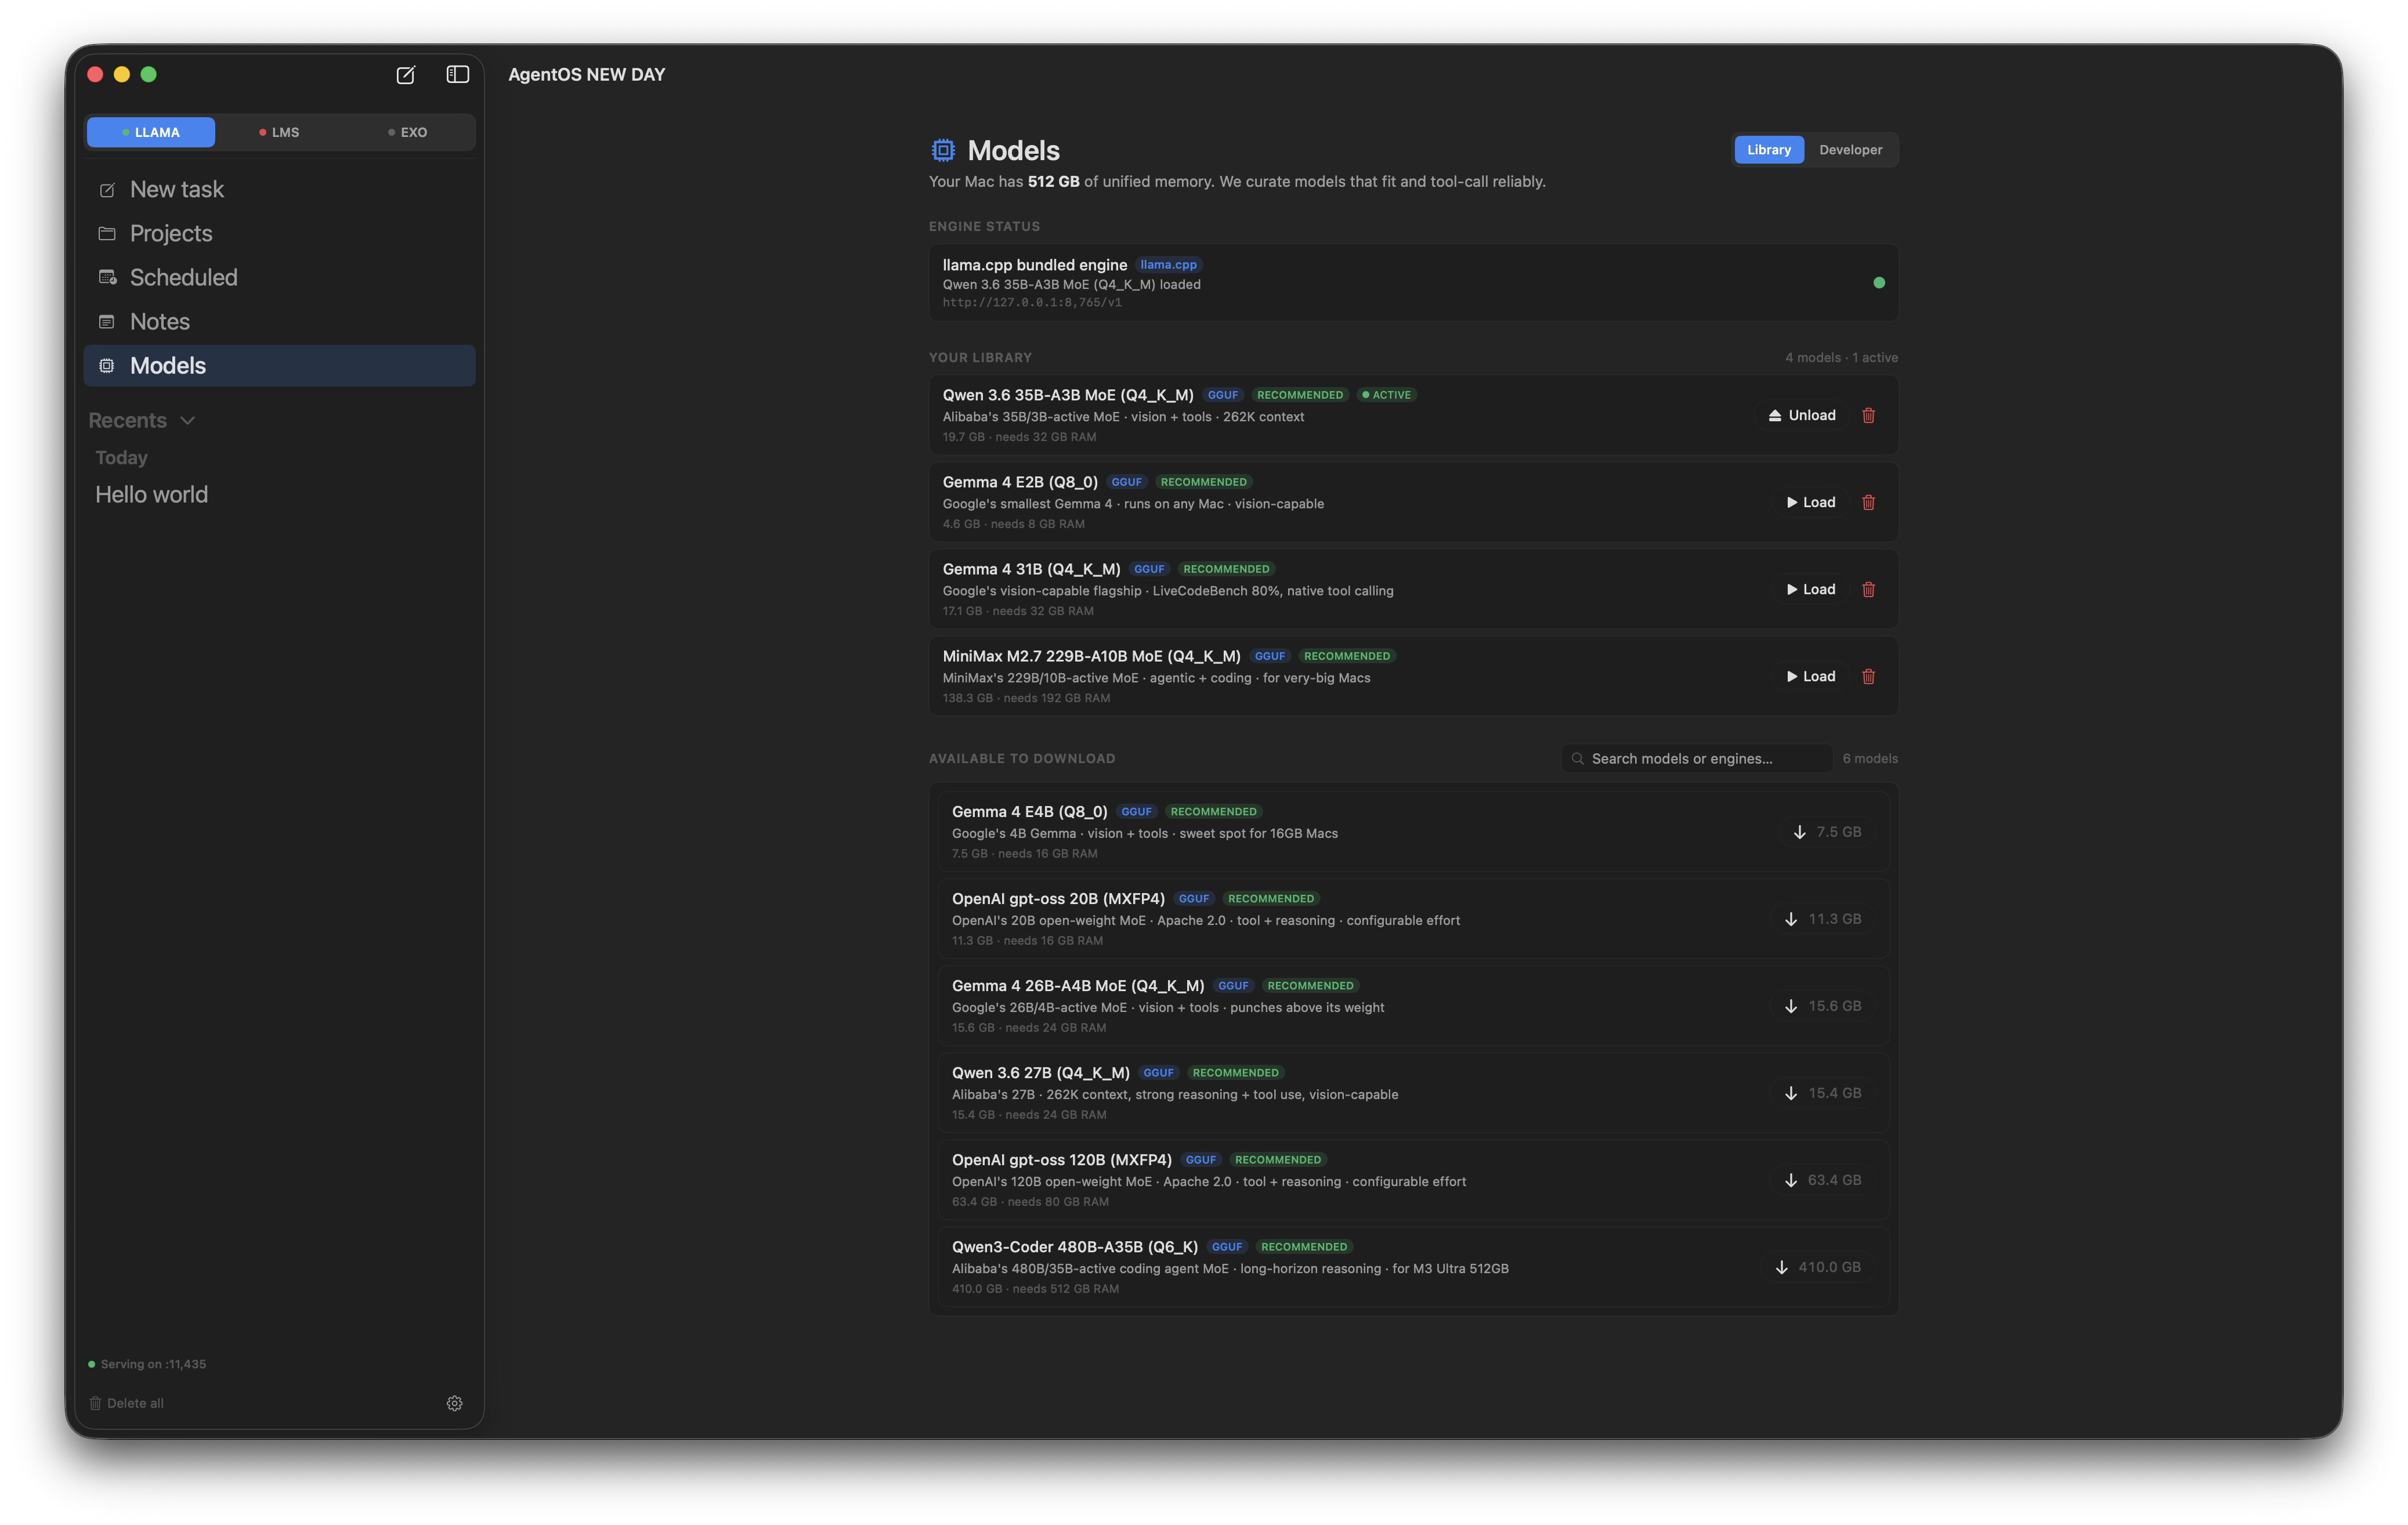Viewport: 2408px width, 1525px height.
Task: Download Gemma 4 E4B 7.5 GB
Action: click(x=1827, y=832)
